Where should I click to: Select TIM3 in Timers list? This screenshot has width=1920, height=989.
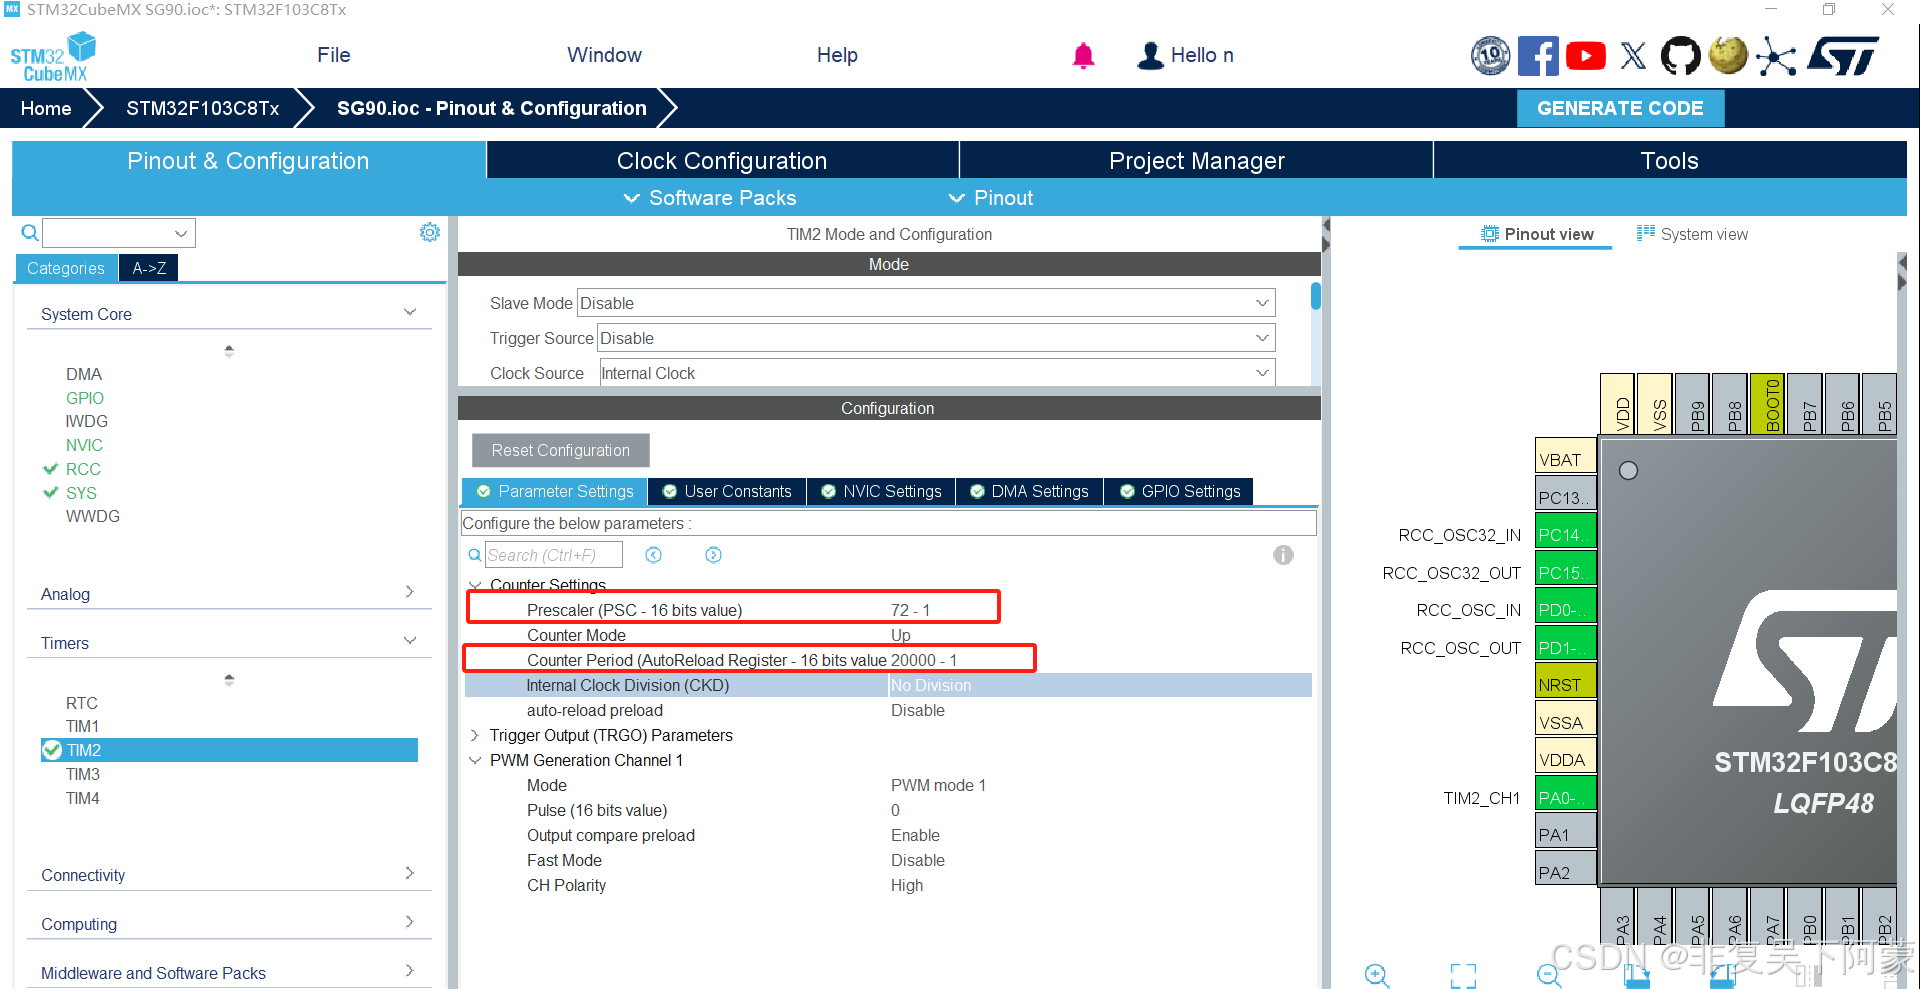[83, 774]
